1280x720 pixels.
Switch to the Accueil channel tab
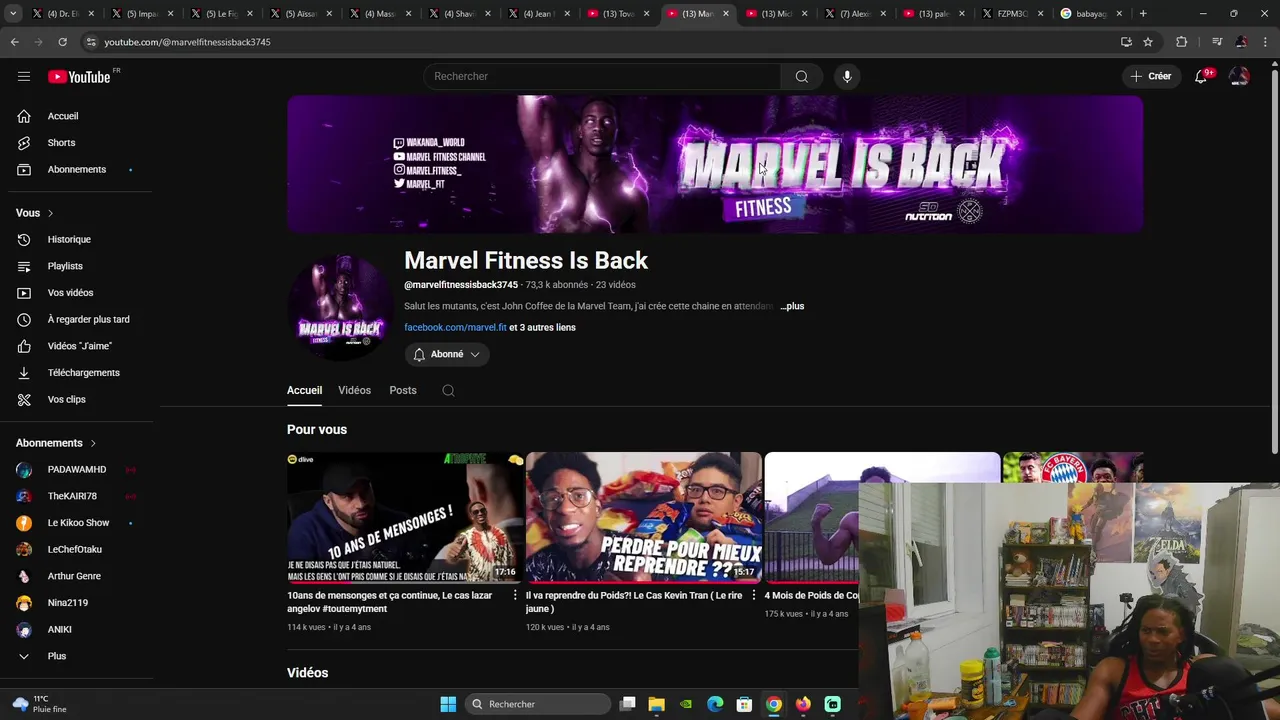pos(304,390)
